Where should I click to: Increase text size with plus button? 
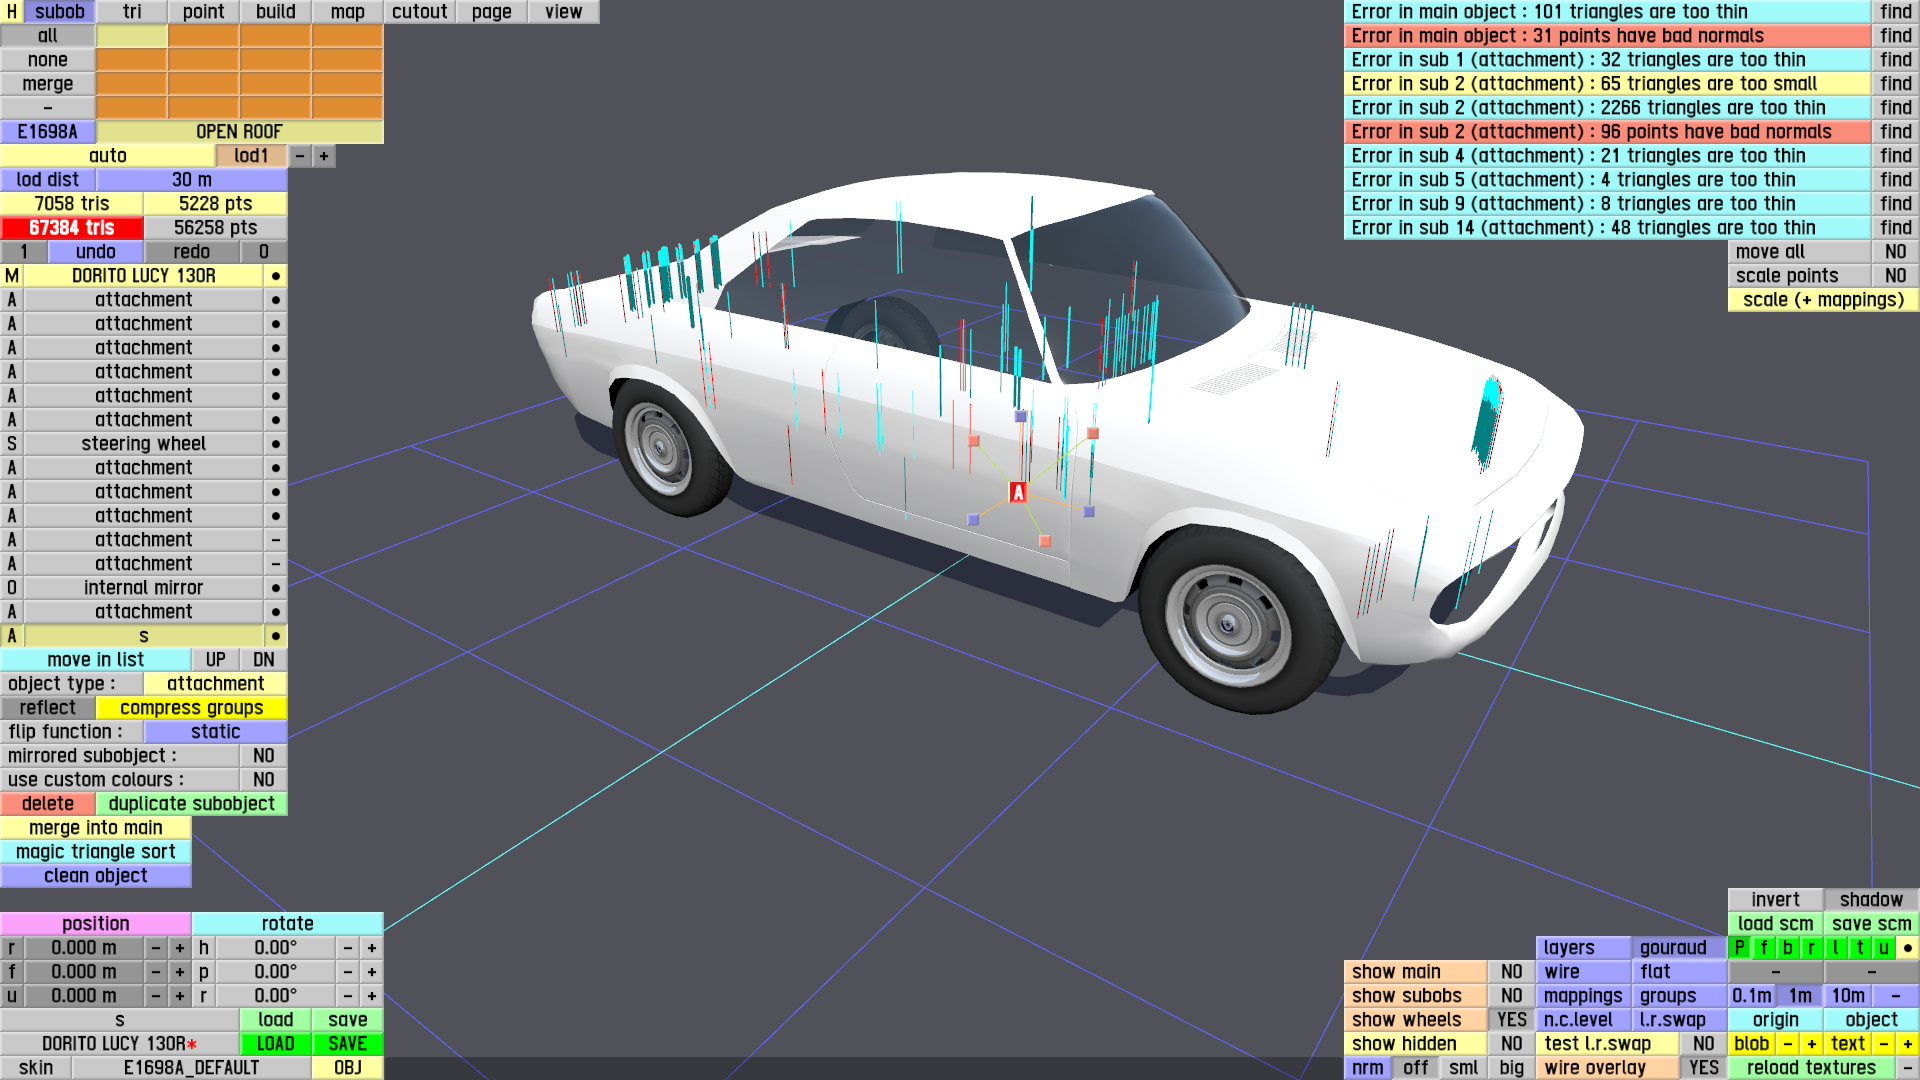tap(1907, 1044)
